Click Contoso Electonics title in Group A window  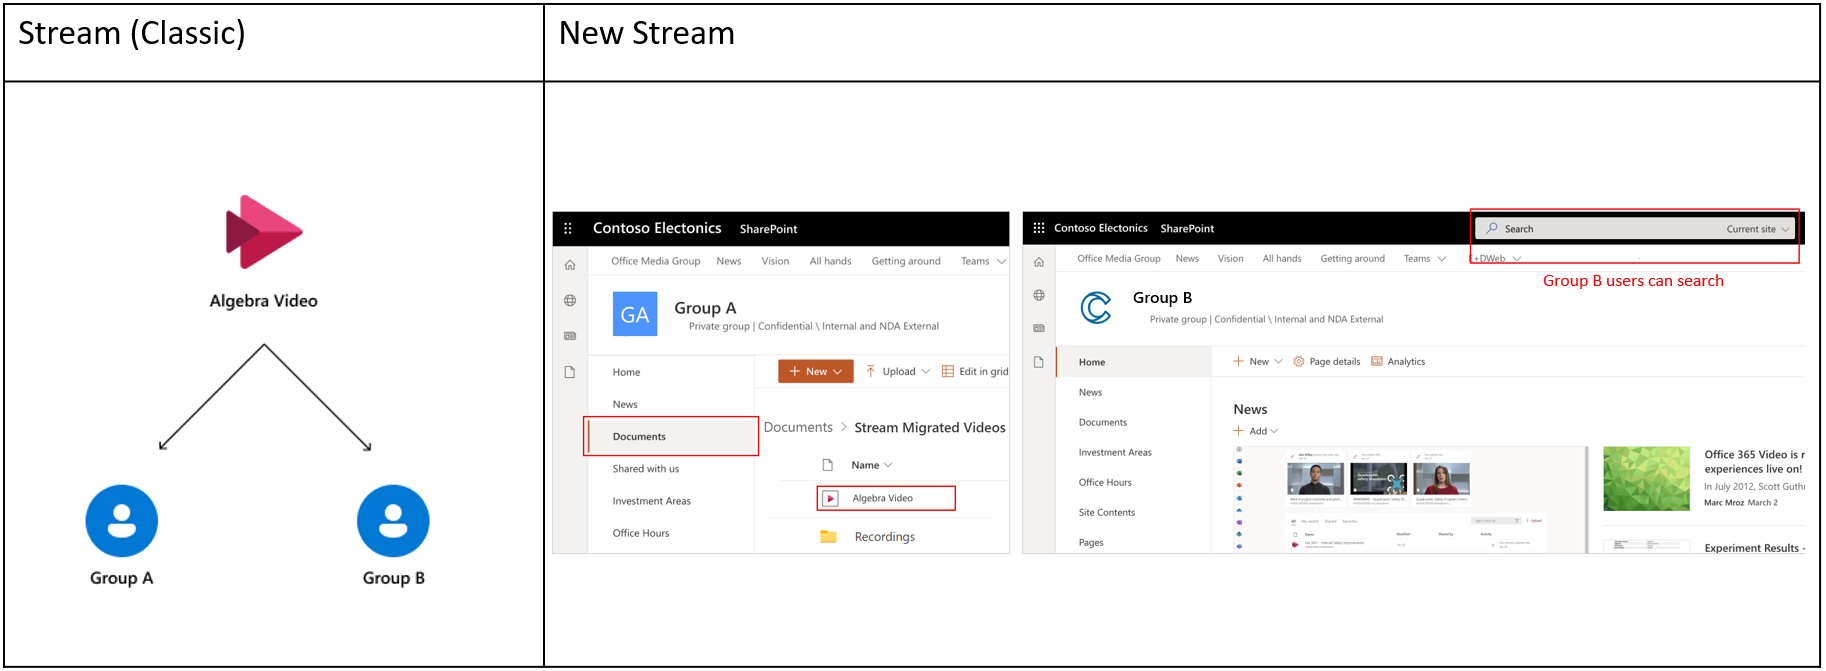(x=657, y=228)
